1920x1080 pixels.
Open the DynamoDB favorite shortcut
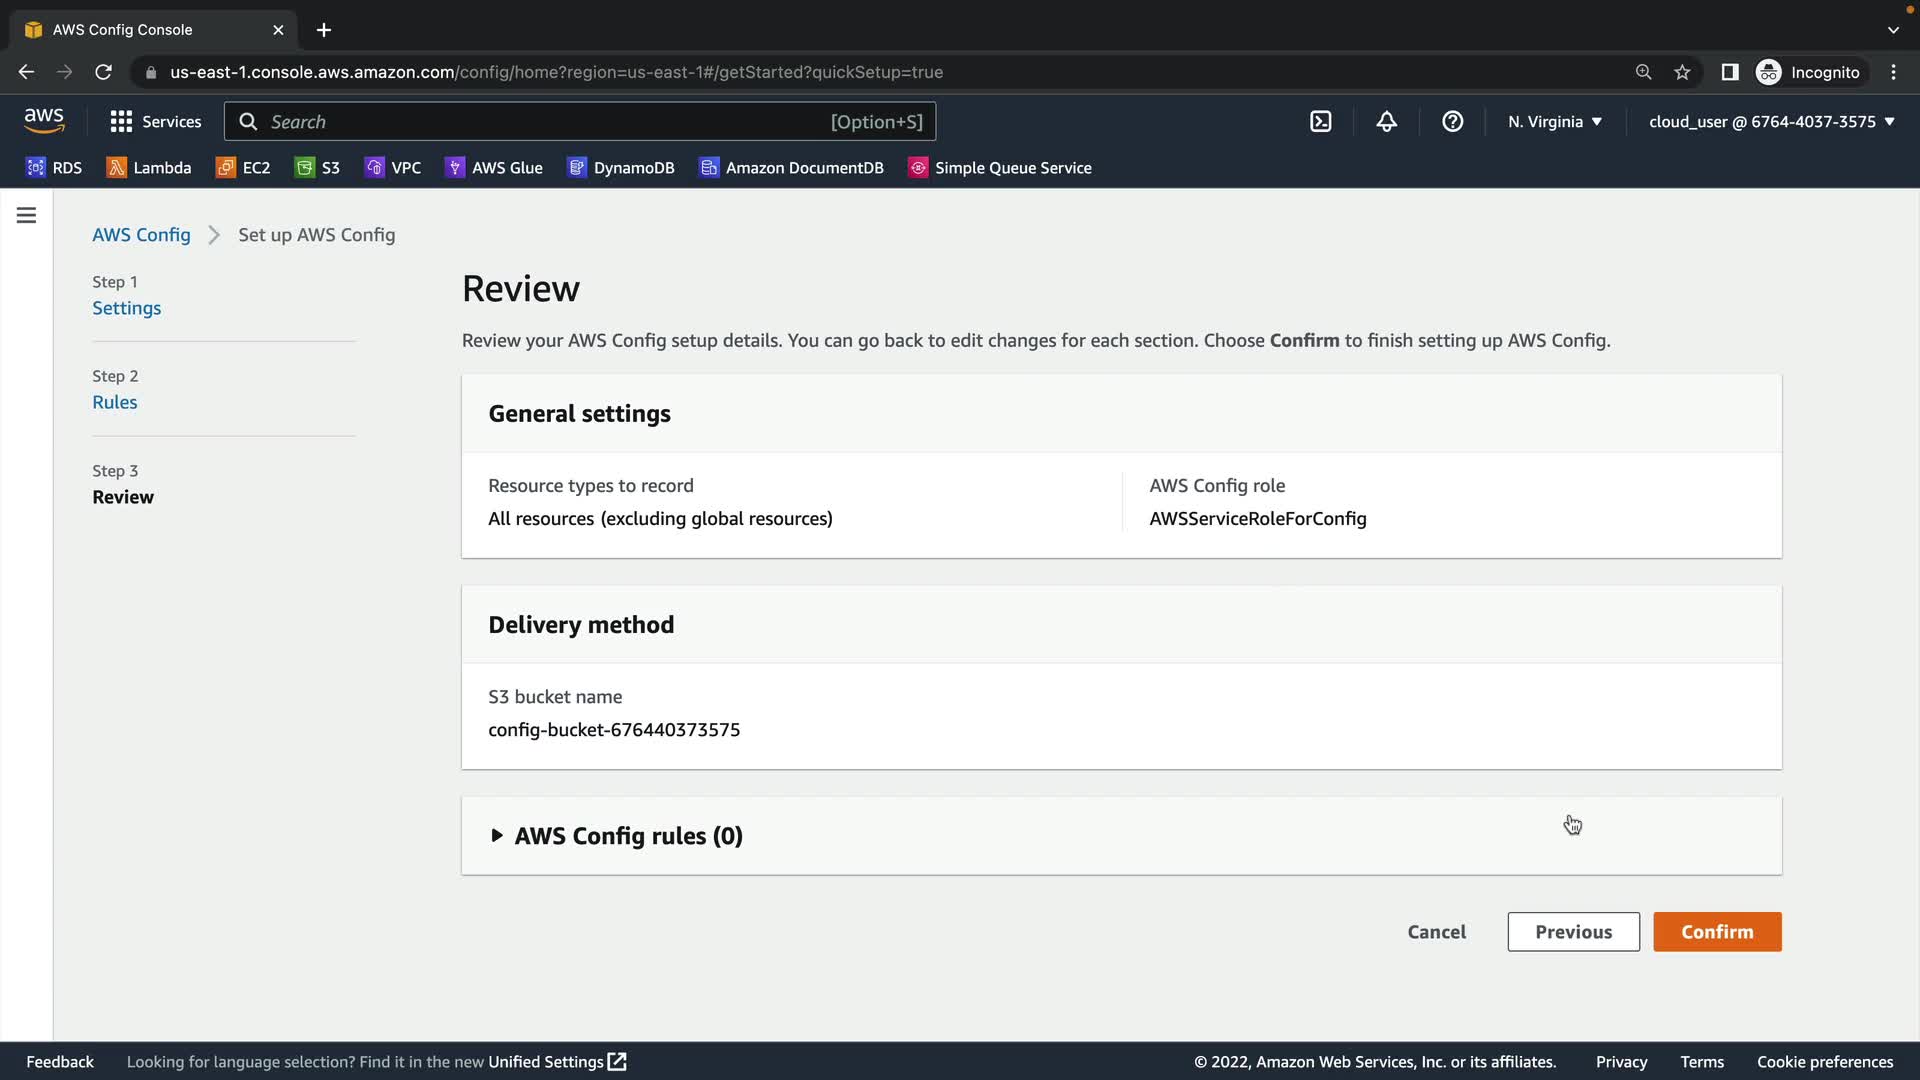[x=621, y=168]
